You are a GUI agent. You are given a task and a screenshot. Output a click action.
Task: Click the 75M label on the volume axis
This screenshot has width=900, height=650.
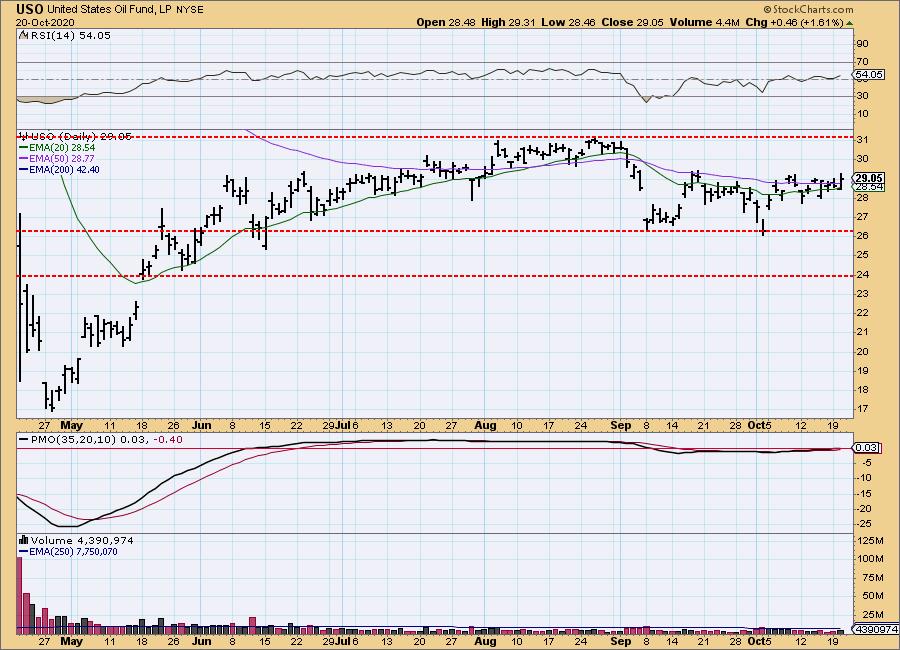coord(872,578)
